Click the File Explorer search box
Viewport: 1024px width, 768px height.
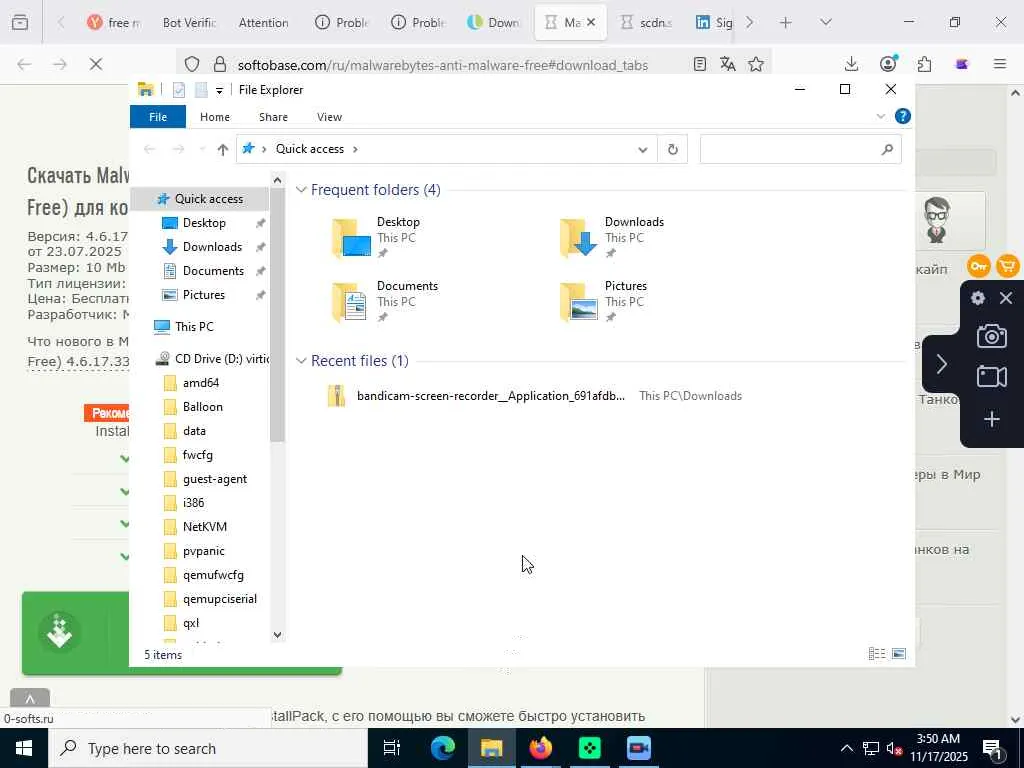coord(801,150)
